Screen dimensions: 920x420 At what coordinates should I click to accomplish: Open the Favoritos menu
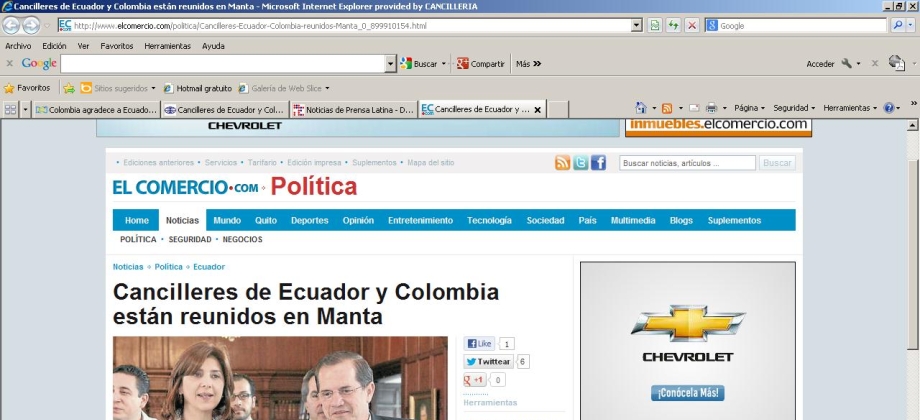click(x=117, y=46)
